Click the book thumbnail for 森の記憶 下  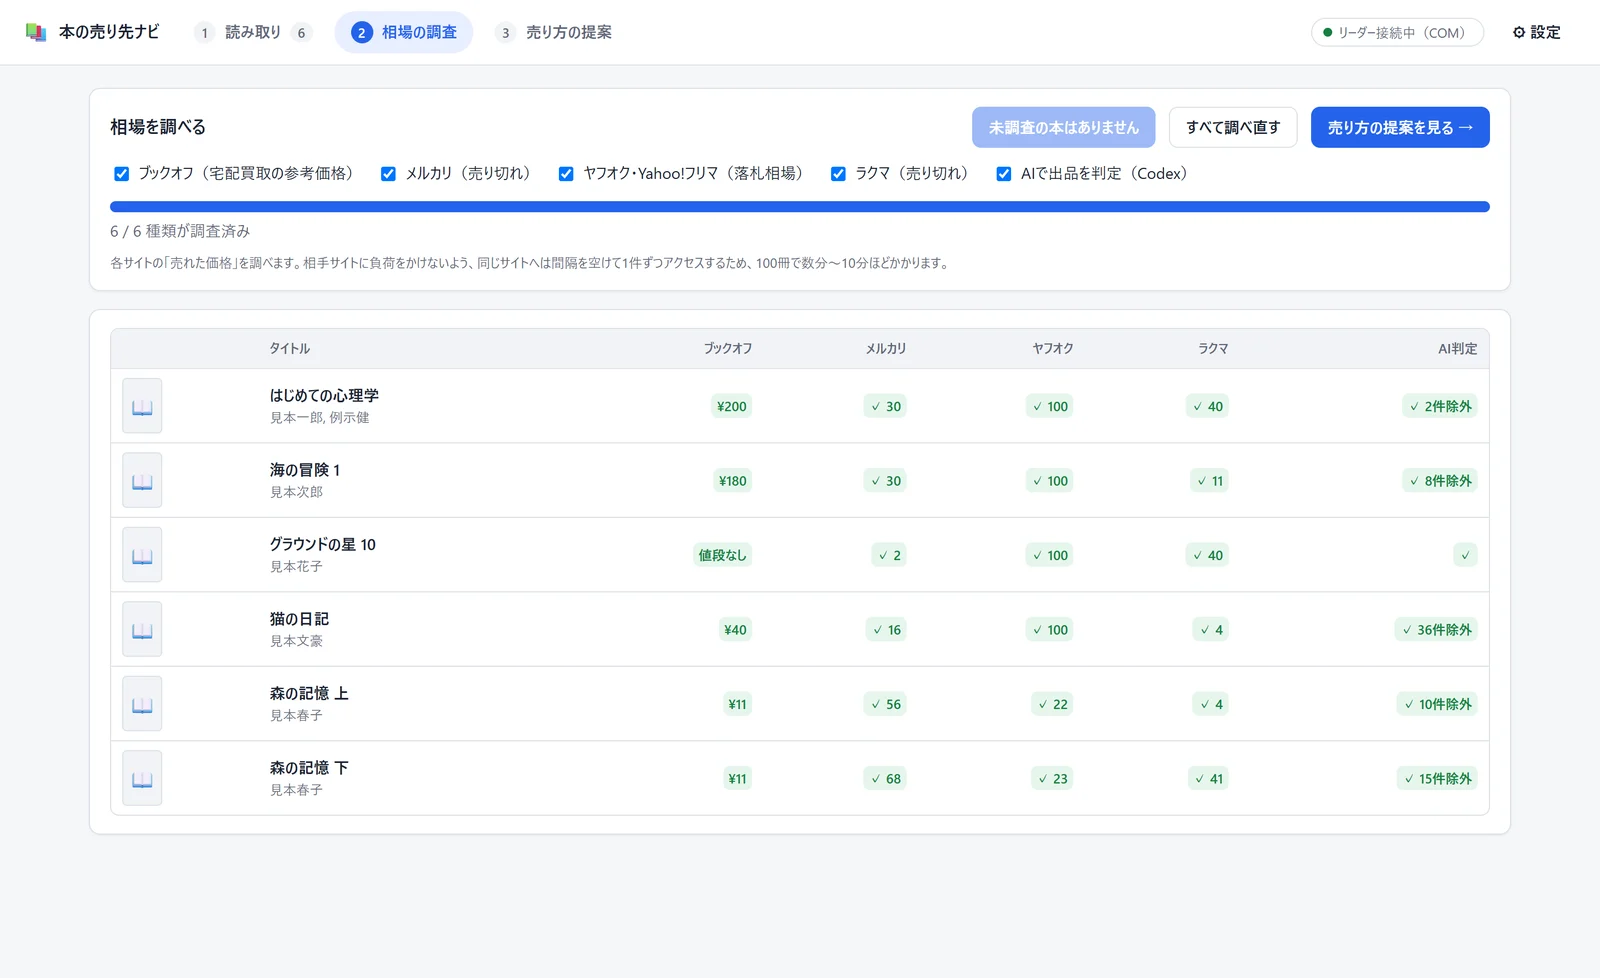142,778
